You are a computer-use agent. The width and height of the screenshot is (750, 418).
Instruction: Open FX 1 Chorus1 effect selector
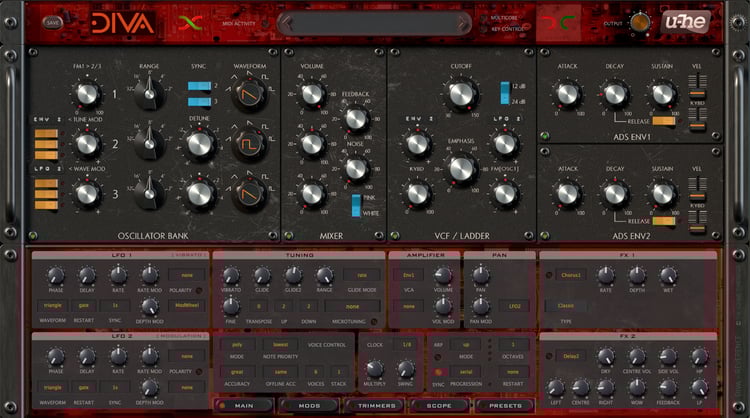pyautogui.click(x=571, y=275)
